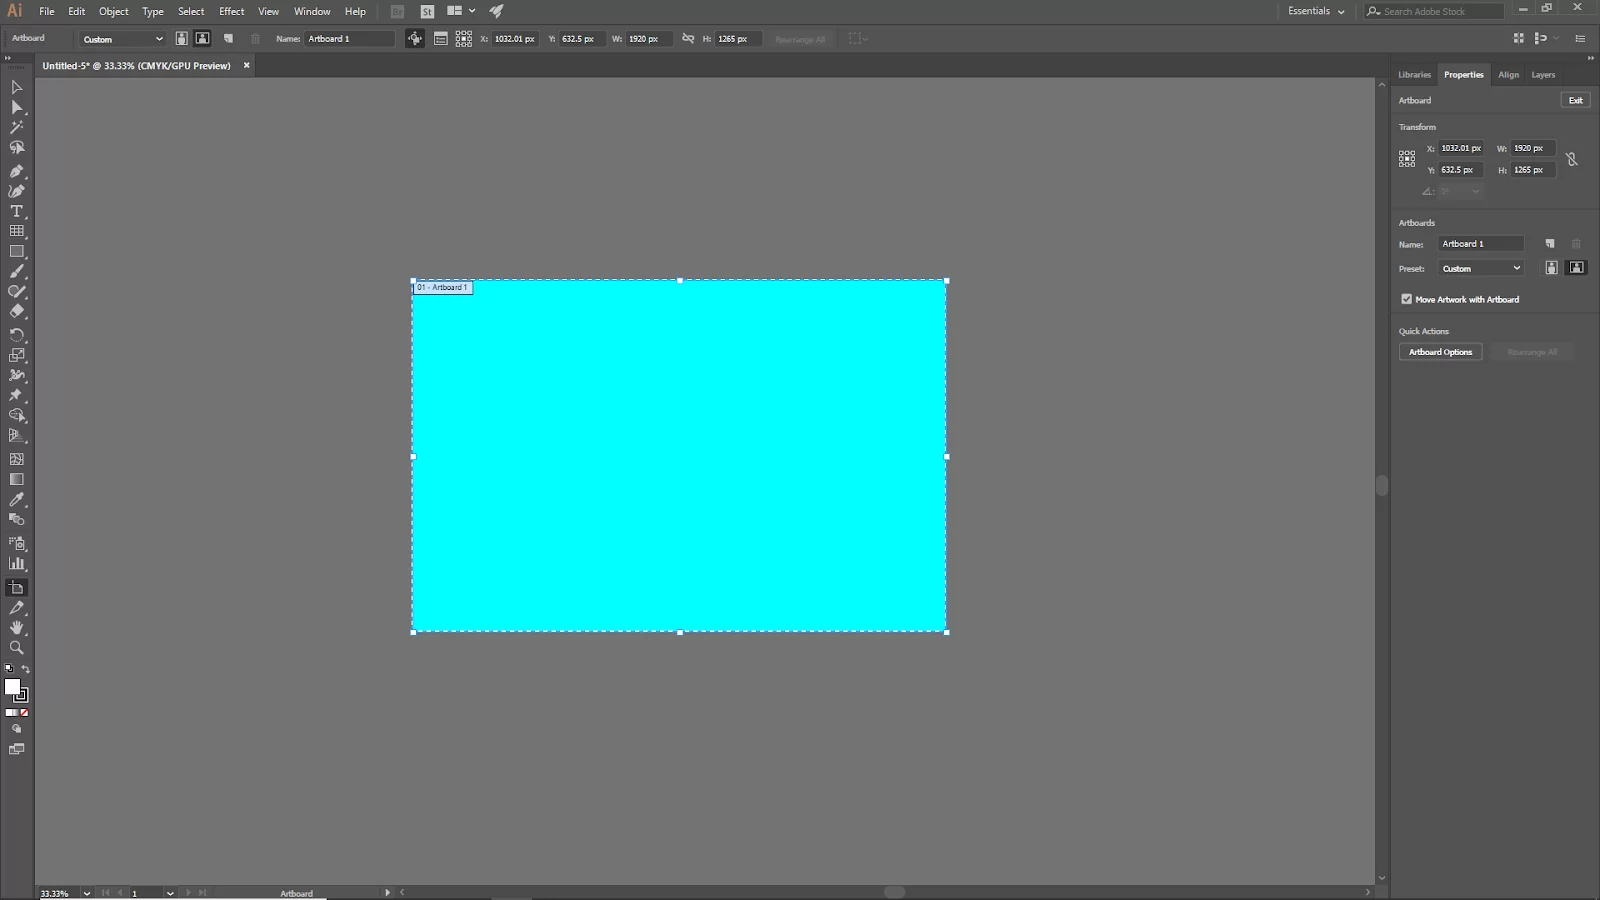Toggle constrain width and height in control bar
Screen dimensions: 1600x900
pyautogui.click(x=687, y=38)
